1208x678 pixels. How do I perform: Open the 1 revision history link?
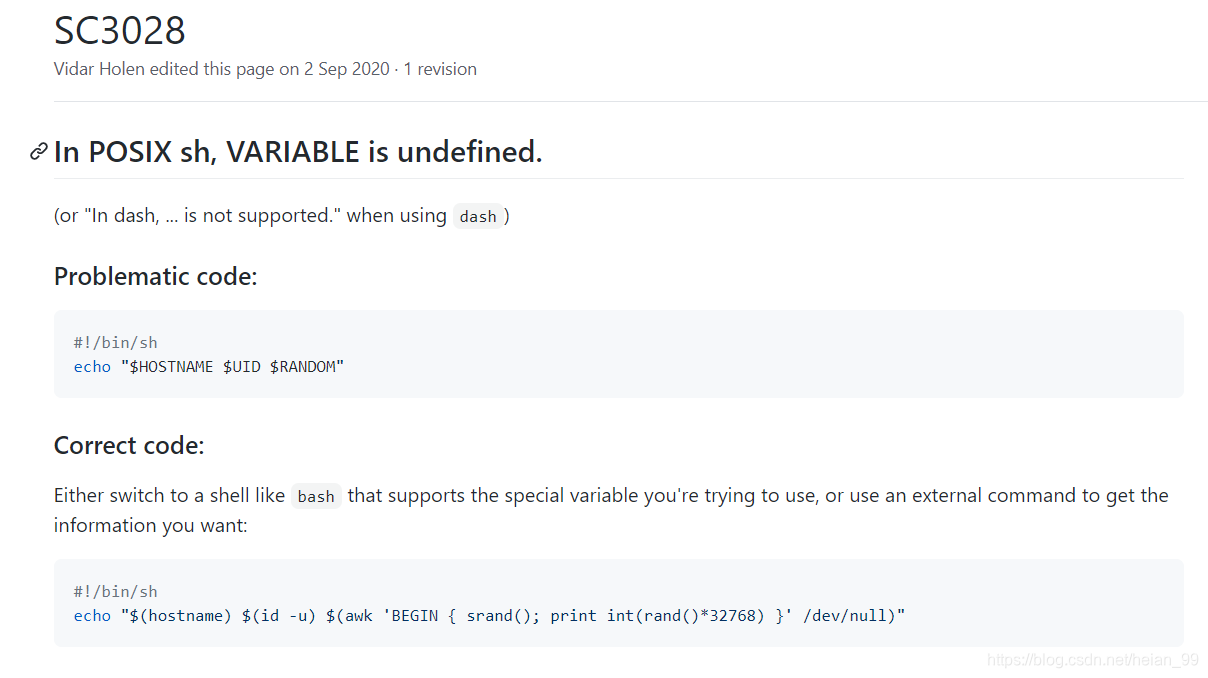tap(440, 69)
